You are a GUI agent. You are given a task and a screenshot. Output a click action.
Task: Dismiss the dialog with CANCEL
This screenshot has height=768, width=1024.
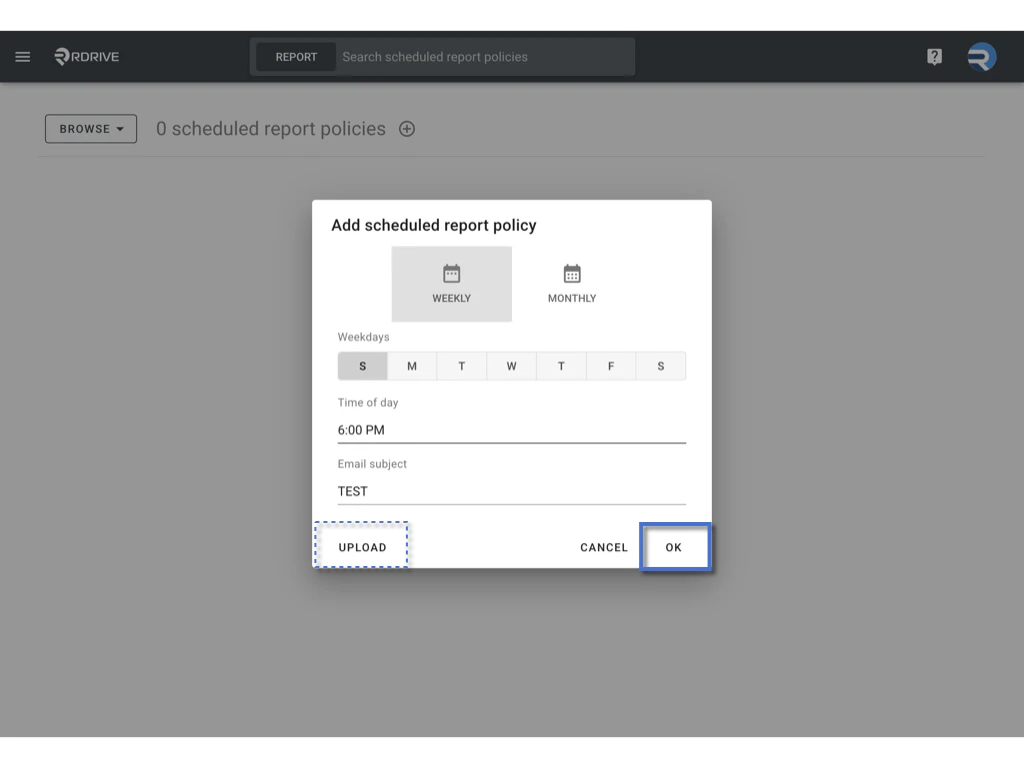tap(603, 547)
